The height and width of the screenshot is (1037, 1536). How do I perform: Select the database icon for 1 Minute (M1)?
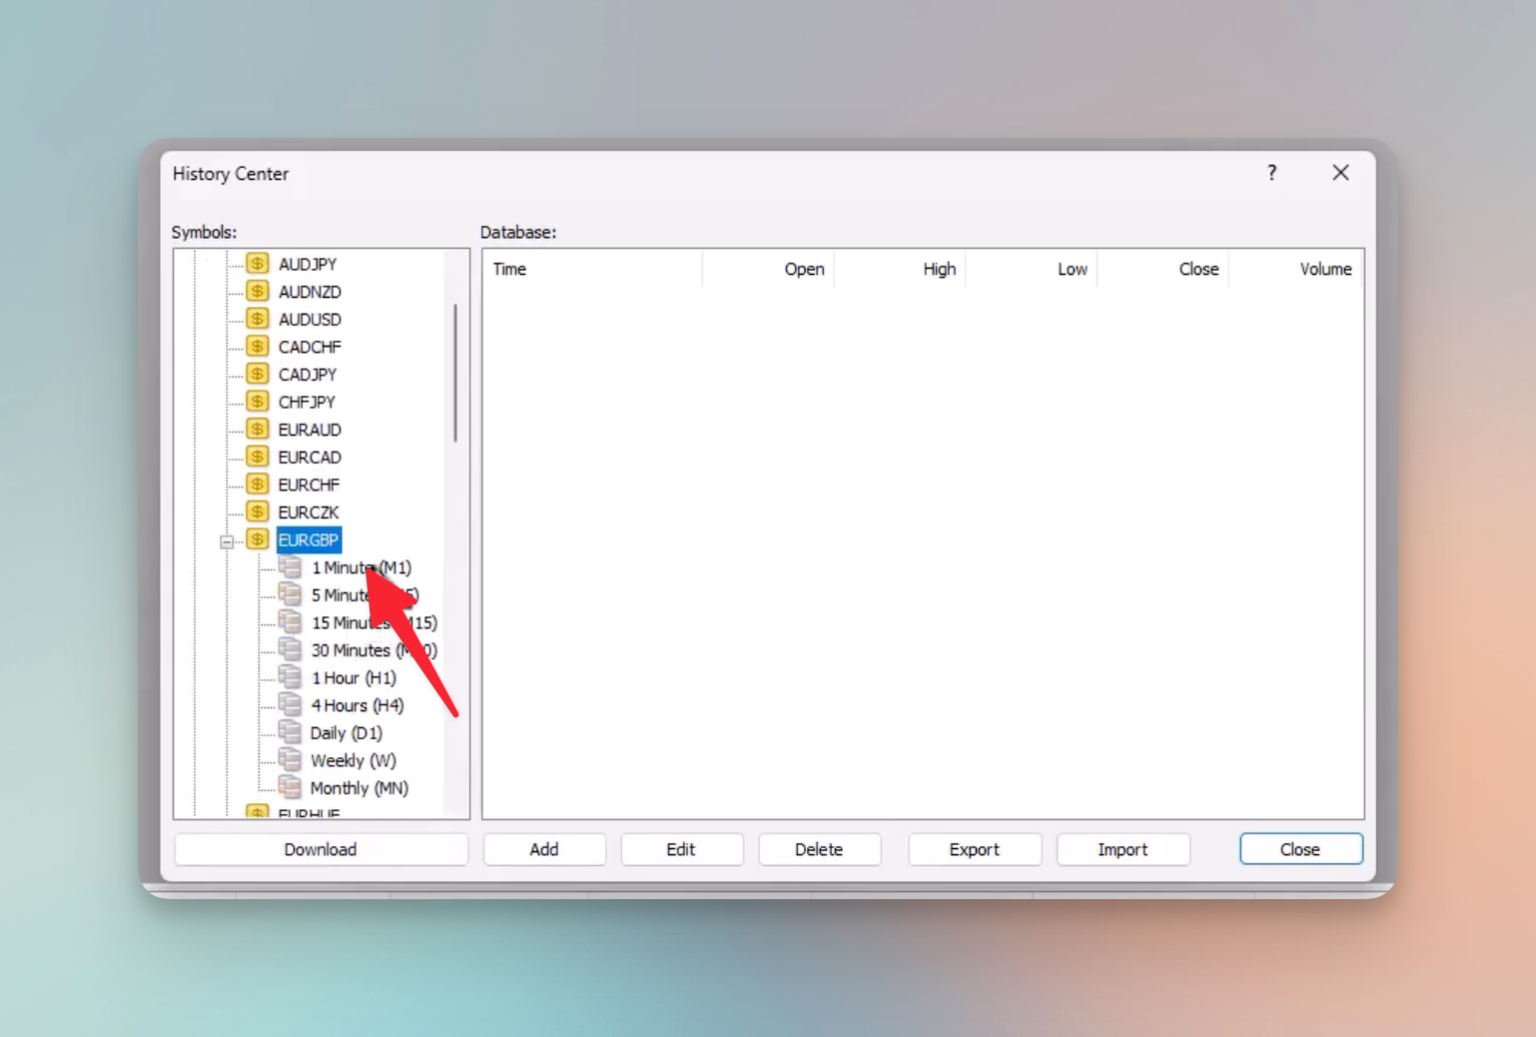(x=291, y=567)
